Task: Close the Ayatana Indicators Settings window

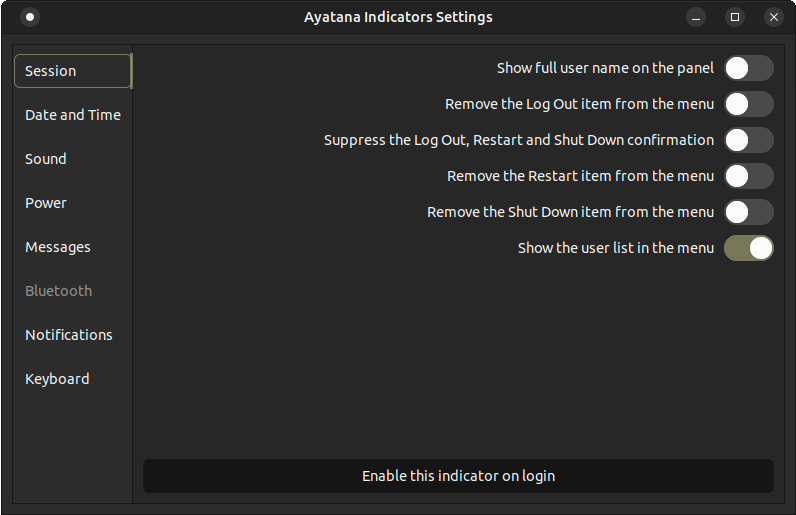Action: tap(773, 17)
